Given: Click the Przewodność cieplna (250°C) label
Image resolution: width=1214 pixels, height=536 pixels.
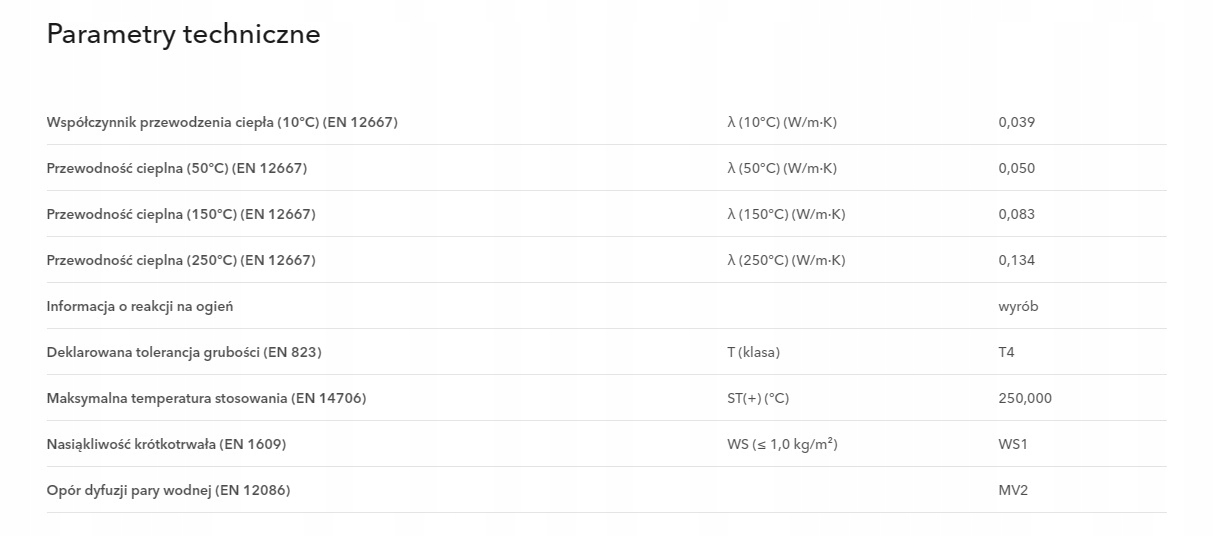Looking at the screenshot, I should 181,260.
